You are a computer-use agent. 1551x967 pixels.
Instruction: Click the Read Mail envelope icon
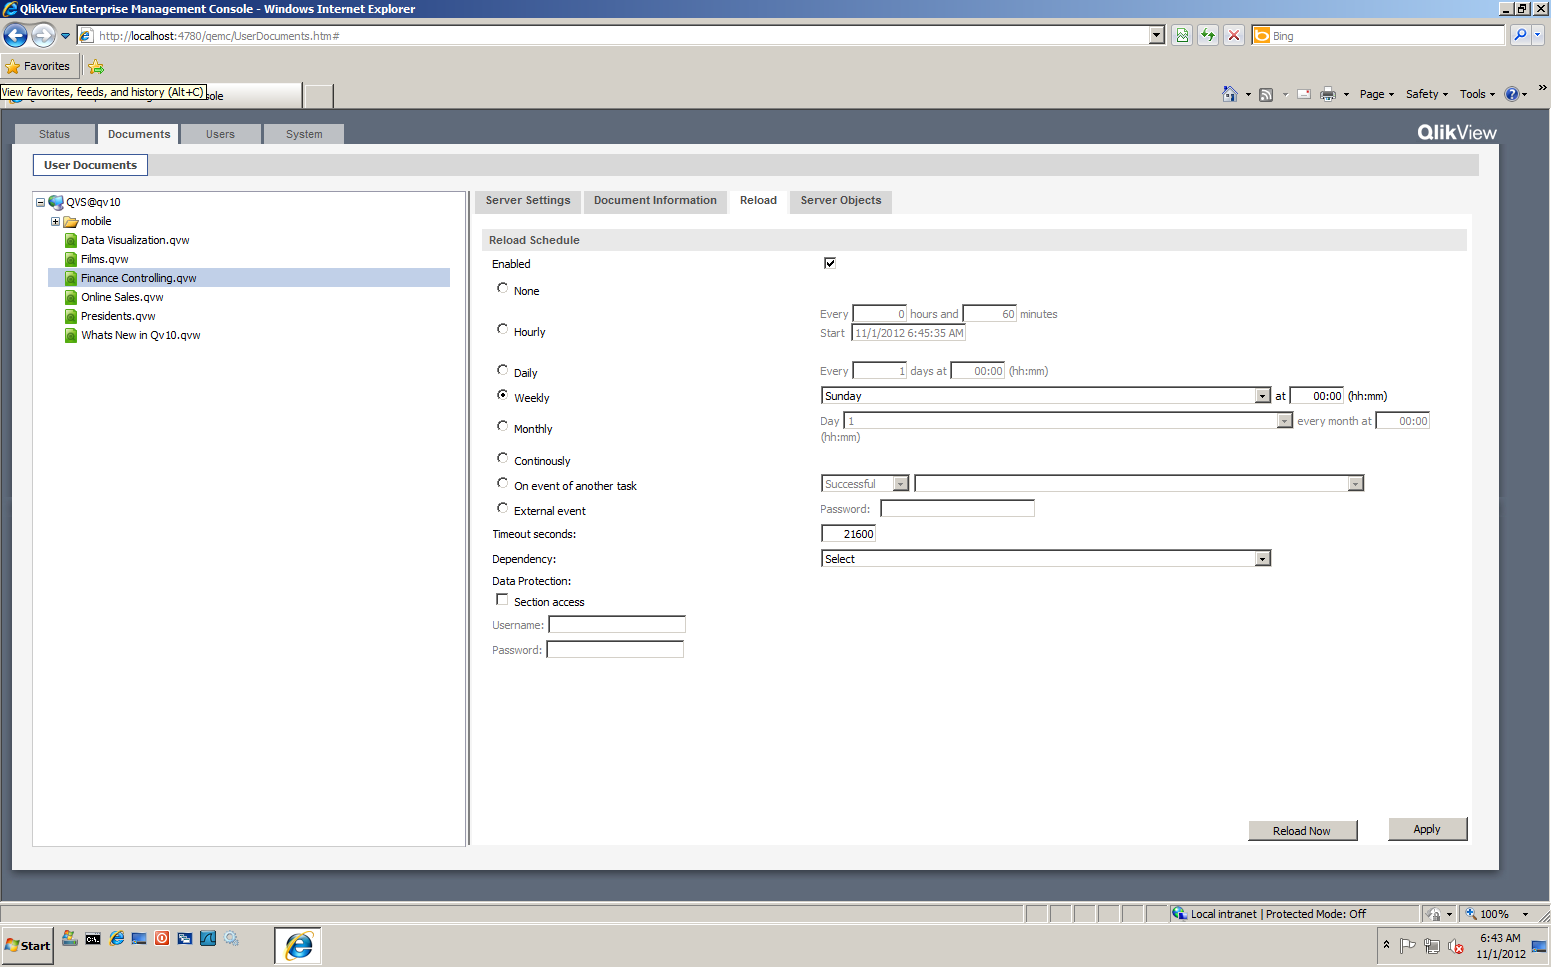pyautogui.click(x=1304, y=94)
